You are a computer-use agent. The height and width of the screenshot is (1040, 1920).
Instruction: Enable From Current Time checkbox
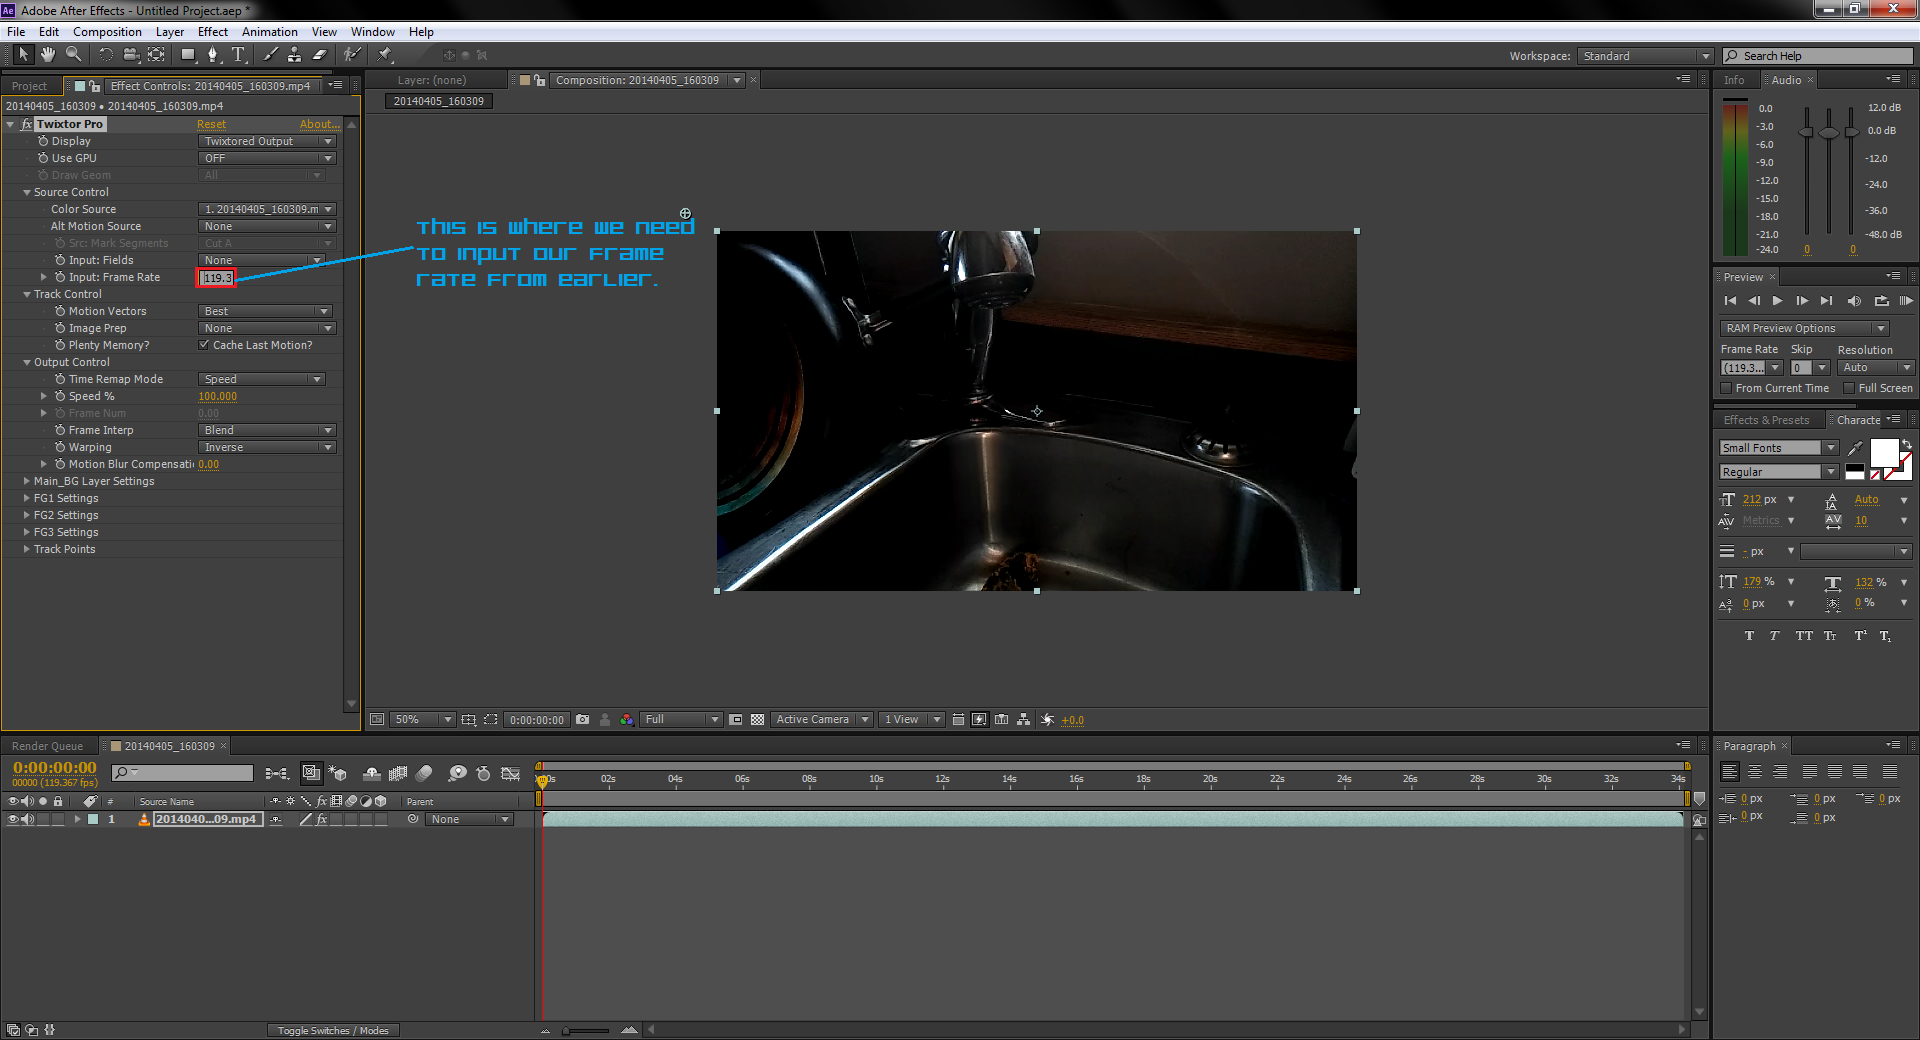[1726, 388]
